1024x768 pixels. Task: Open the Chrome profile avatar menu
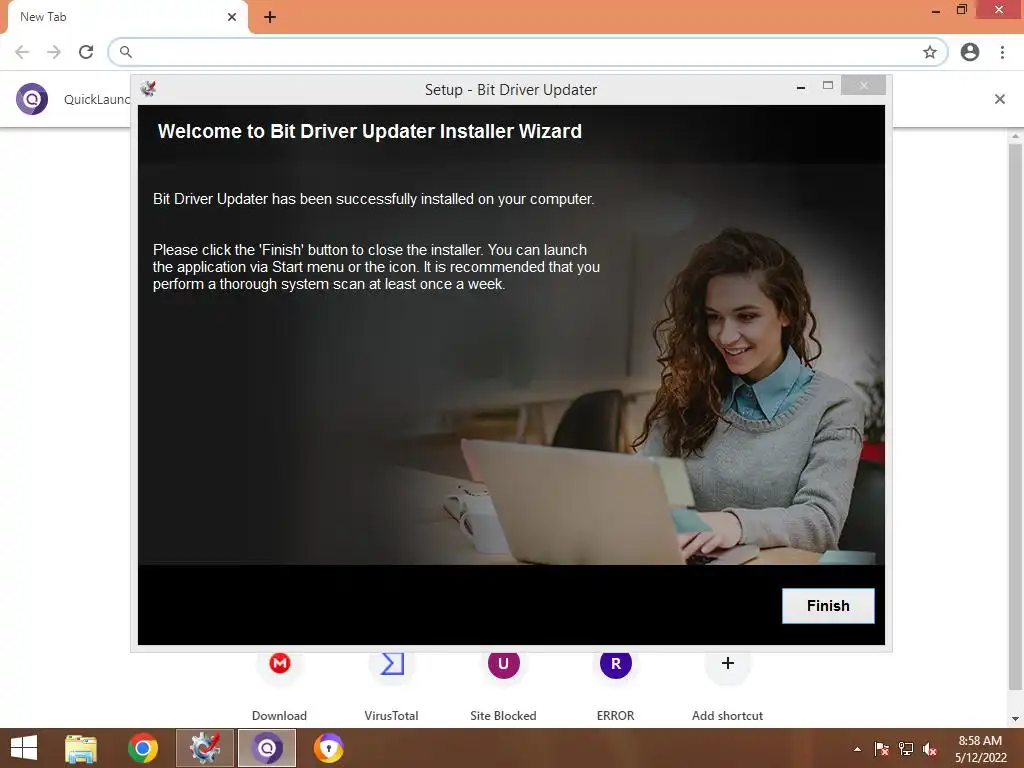[x=970, y=52]
